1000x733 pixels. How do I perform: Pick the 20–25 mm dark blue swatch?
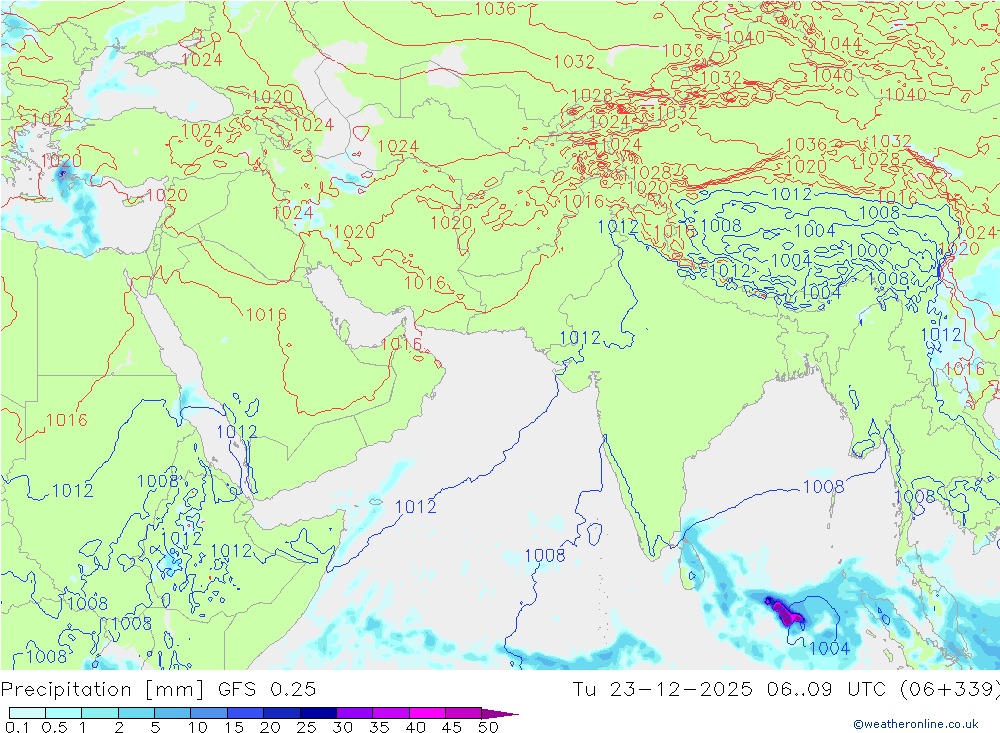pos(281,713)
